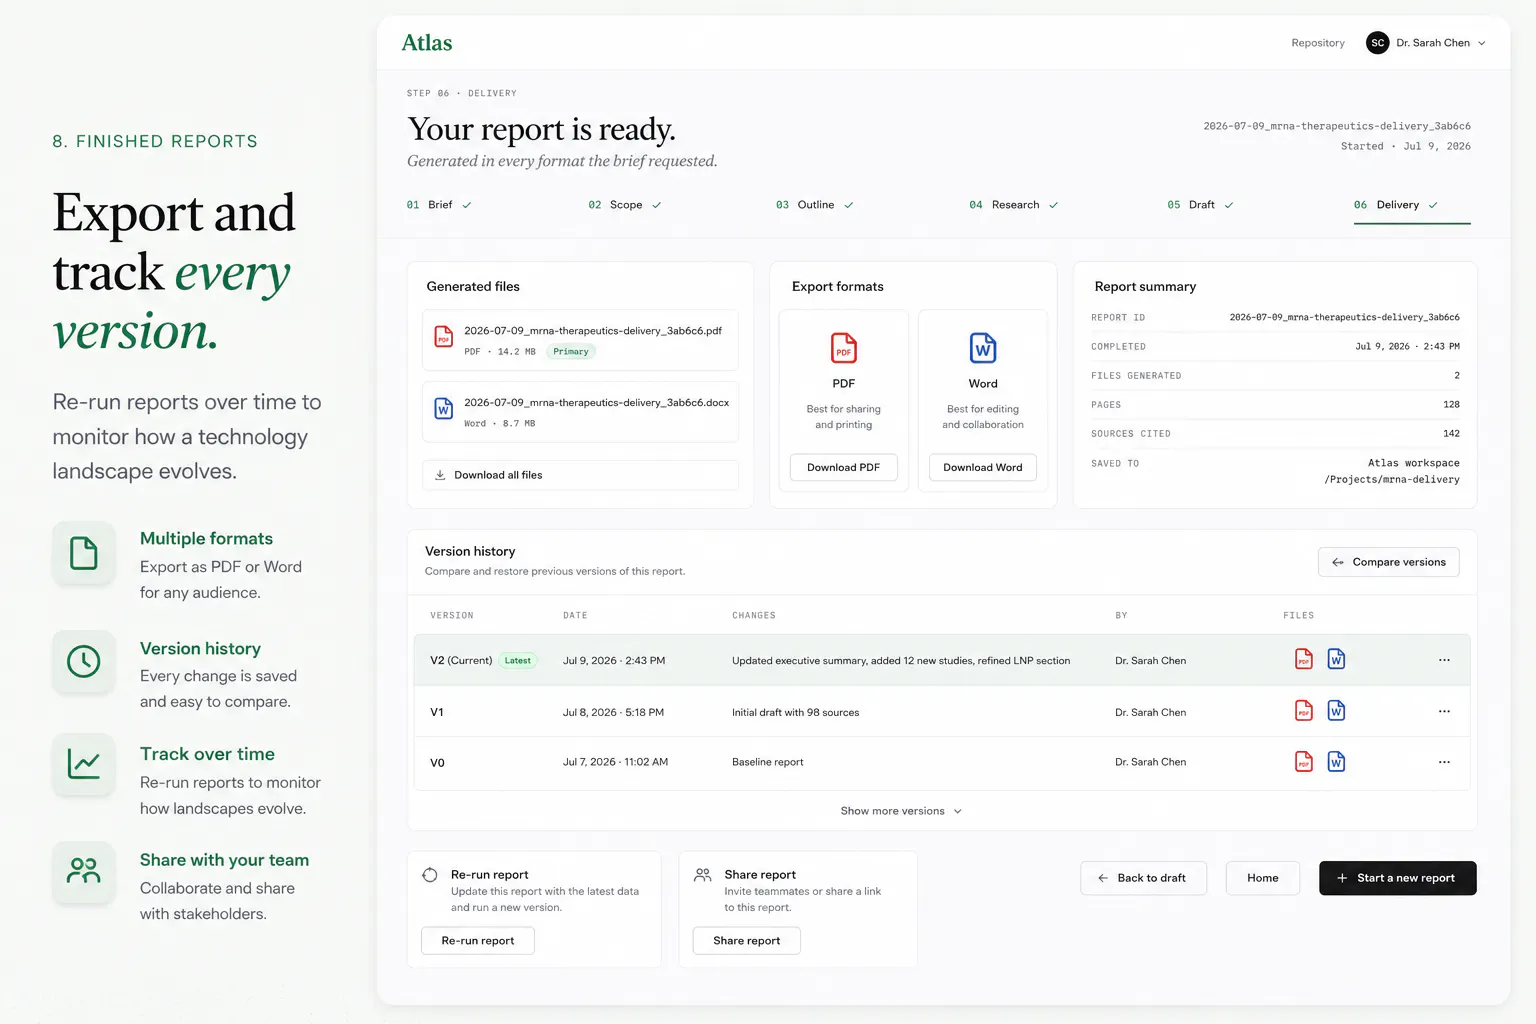Click the Re-run report circular arrow icon
The image size is (1536, 1024).
click(430, 875)
